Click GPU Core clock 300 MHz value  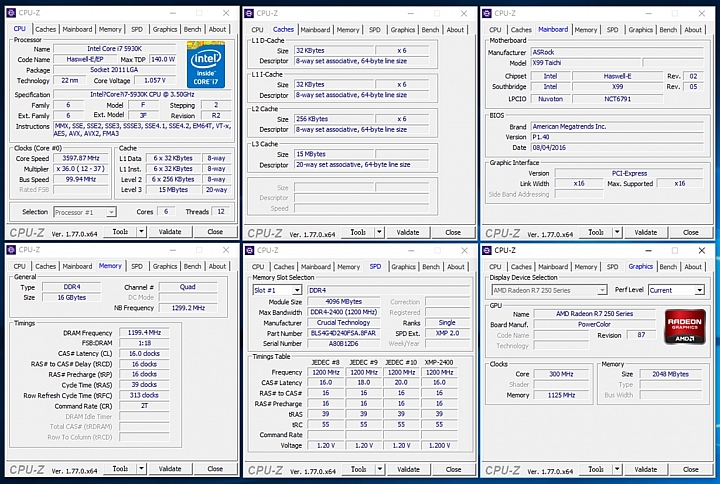[561, 374]
